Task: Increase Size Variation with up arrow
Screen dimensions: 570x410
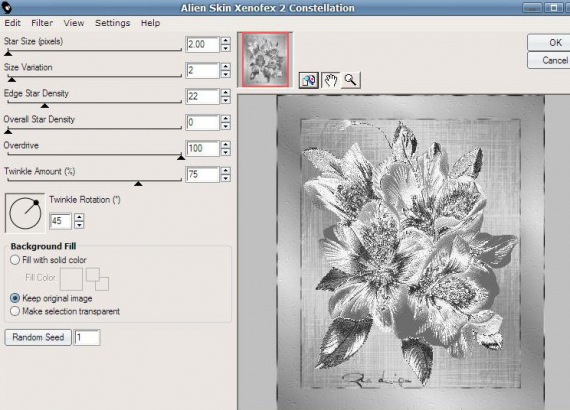Action: point(226,67)
